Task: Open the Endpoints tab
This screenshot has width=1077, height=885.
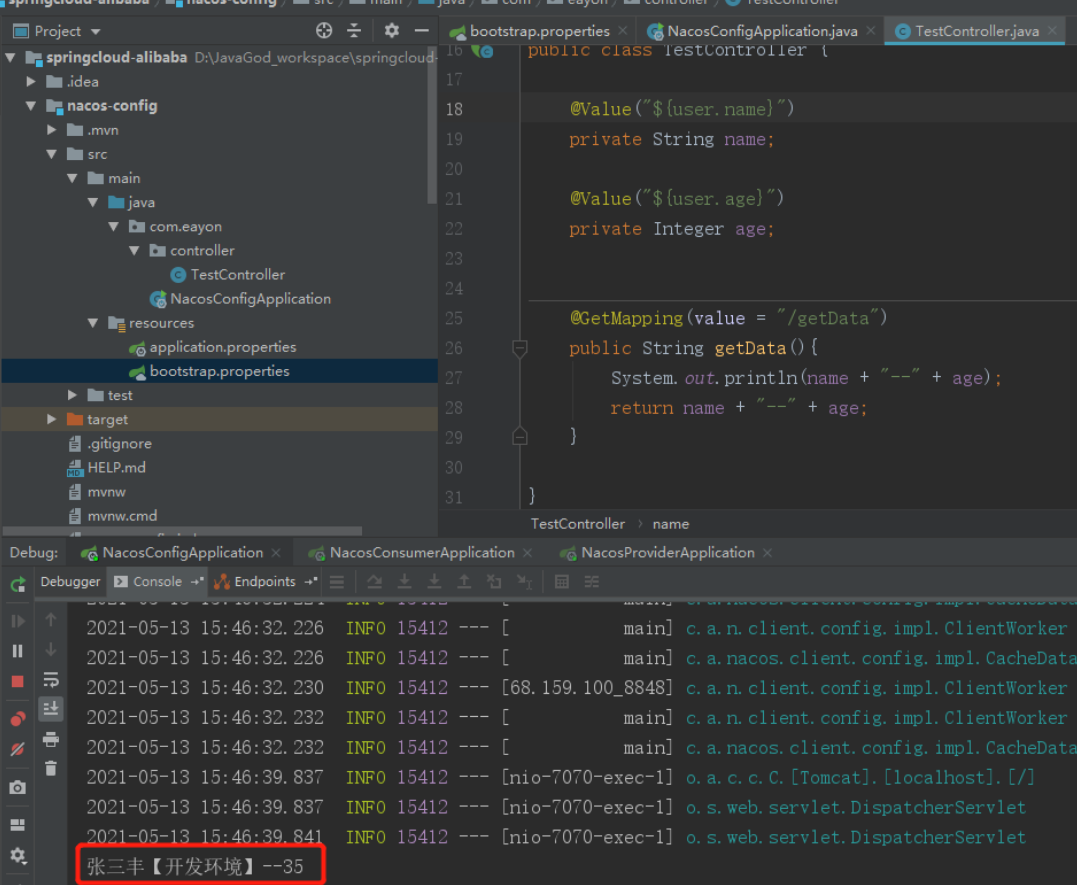Action: click(264, 582)
